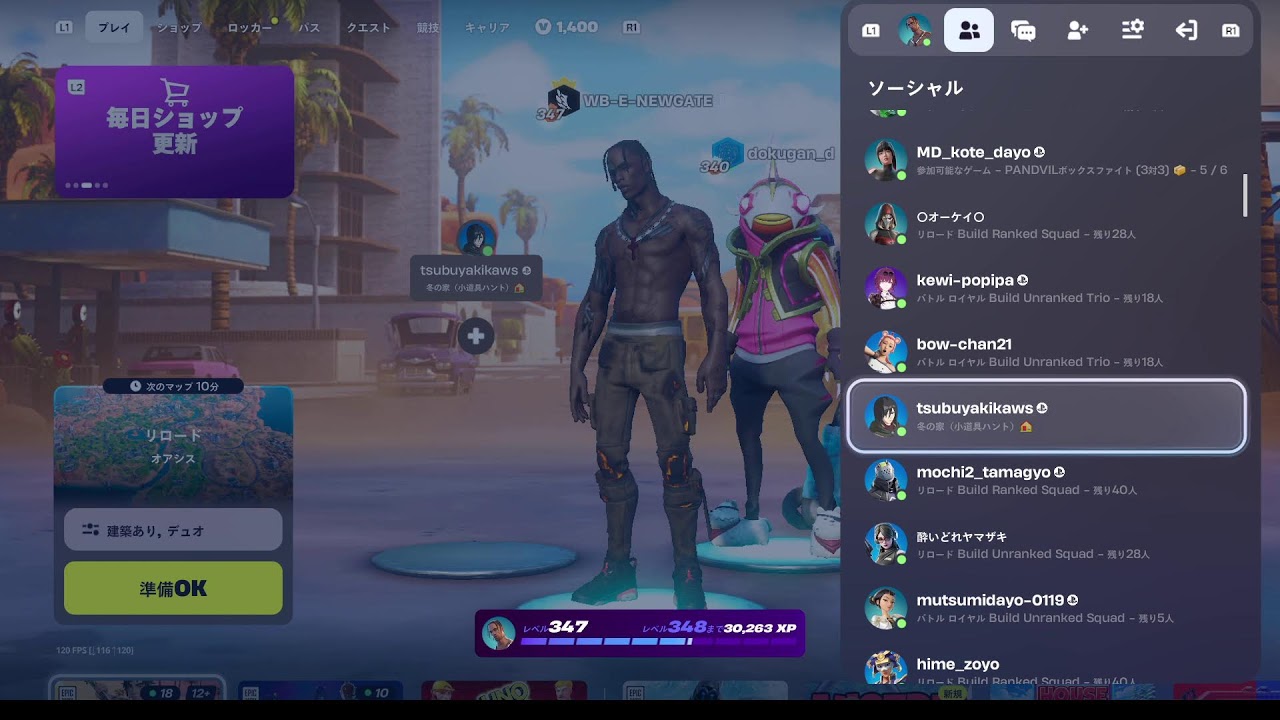Select the highlighted tsubuyakikaws row in social list
Viewport: 1280px width, 720px height.
[1046, 416]
